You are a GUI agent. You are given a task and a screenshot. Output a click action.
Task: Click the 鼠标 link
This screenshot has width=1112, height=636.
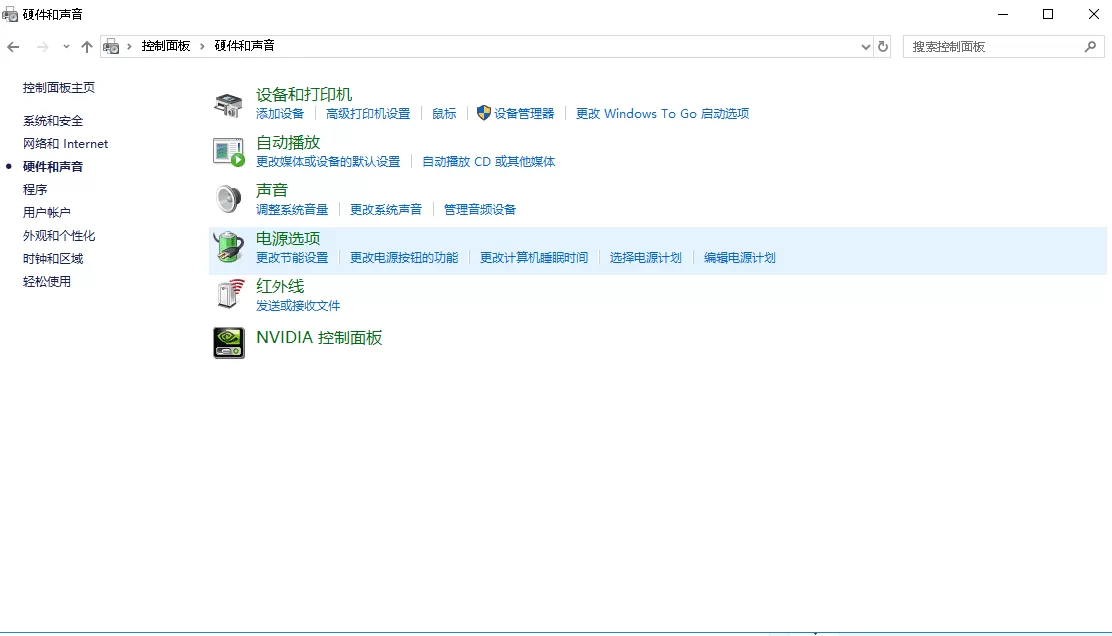444,114
